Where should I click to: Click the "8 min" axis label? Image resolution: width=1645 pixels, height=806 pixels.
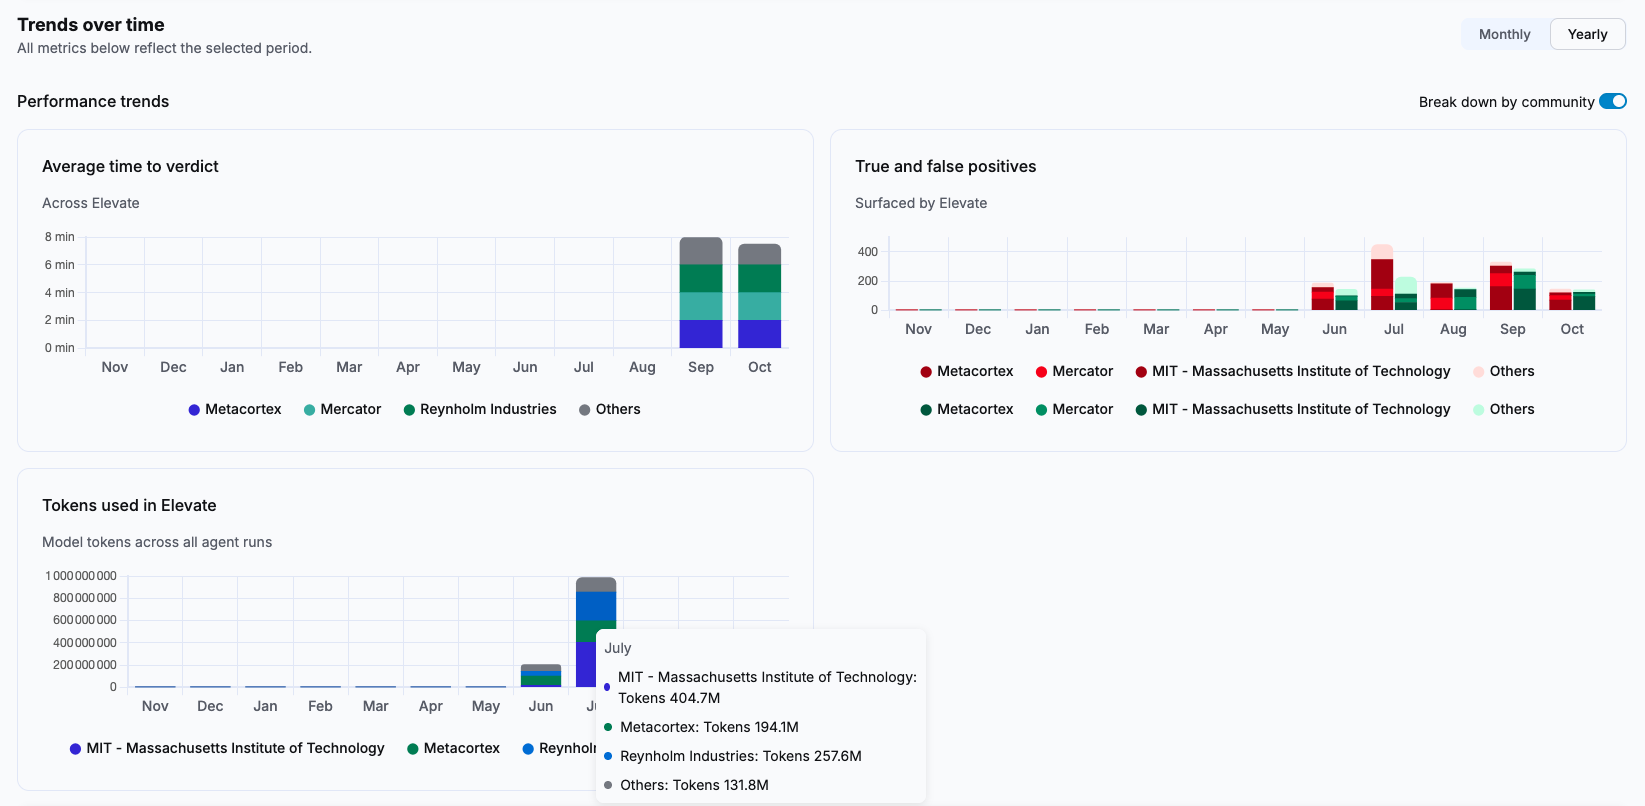point(60,237)
